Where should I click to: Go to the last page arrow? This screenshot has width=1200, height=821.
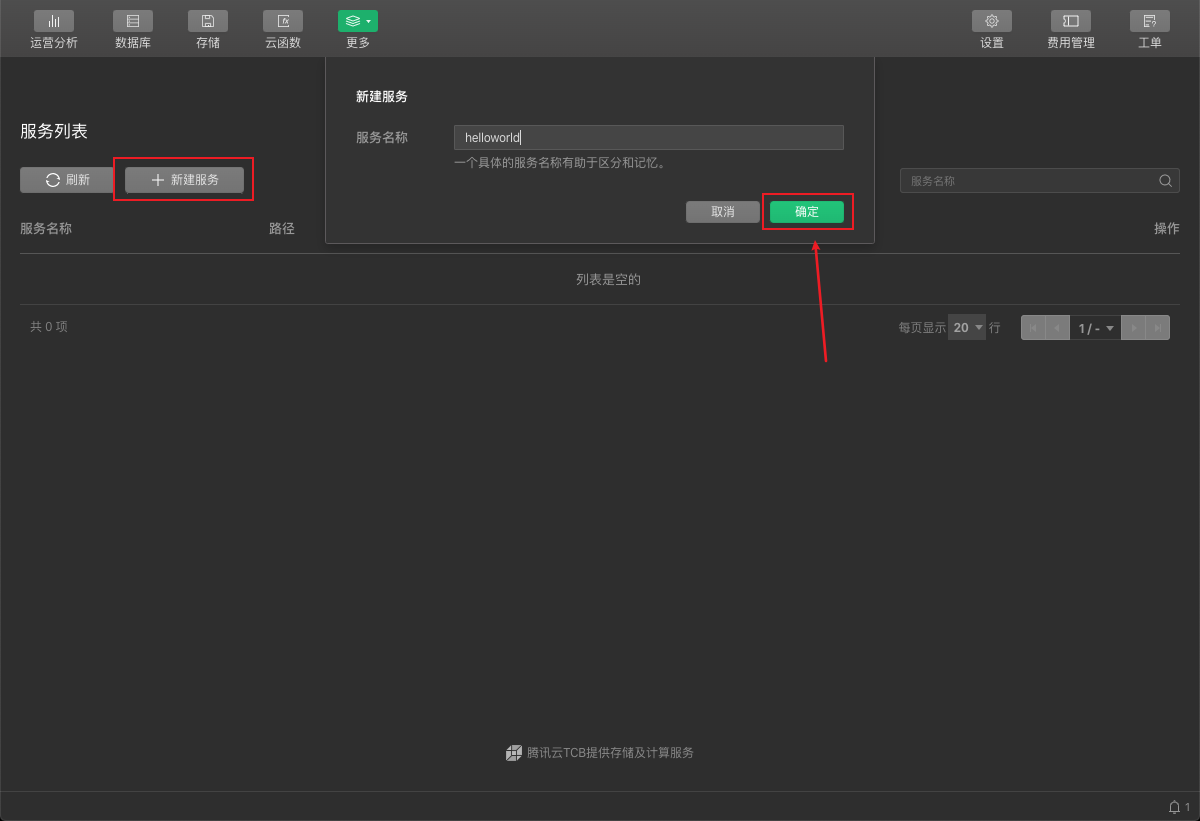(x=1157, y=328)
